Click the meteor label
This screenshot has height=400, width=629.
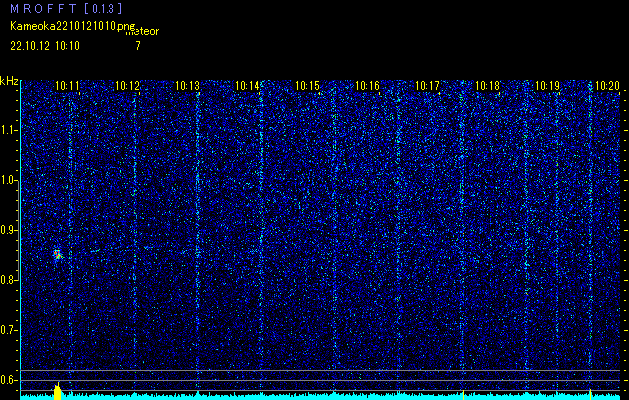point(142,32)
